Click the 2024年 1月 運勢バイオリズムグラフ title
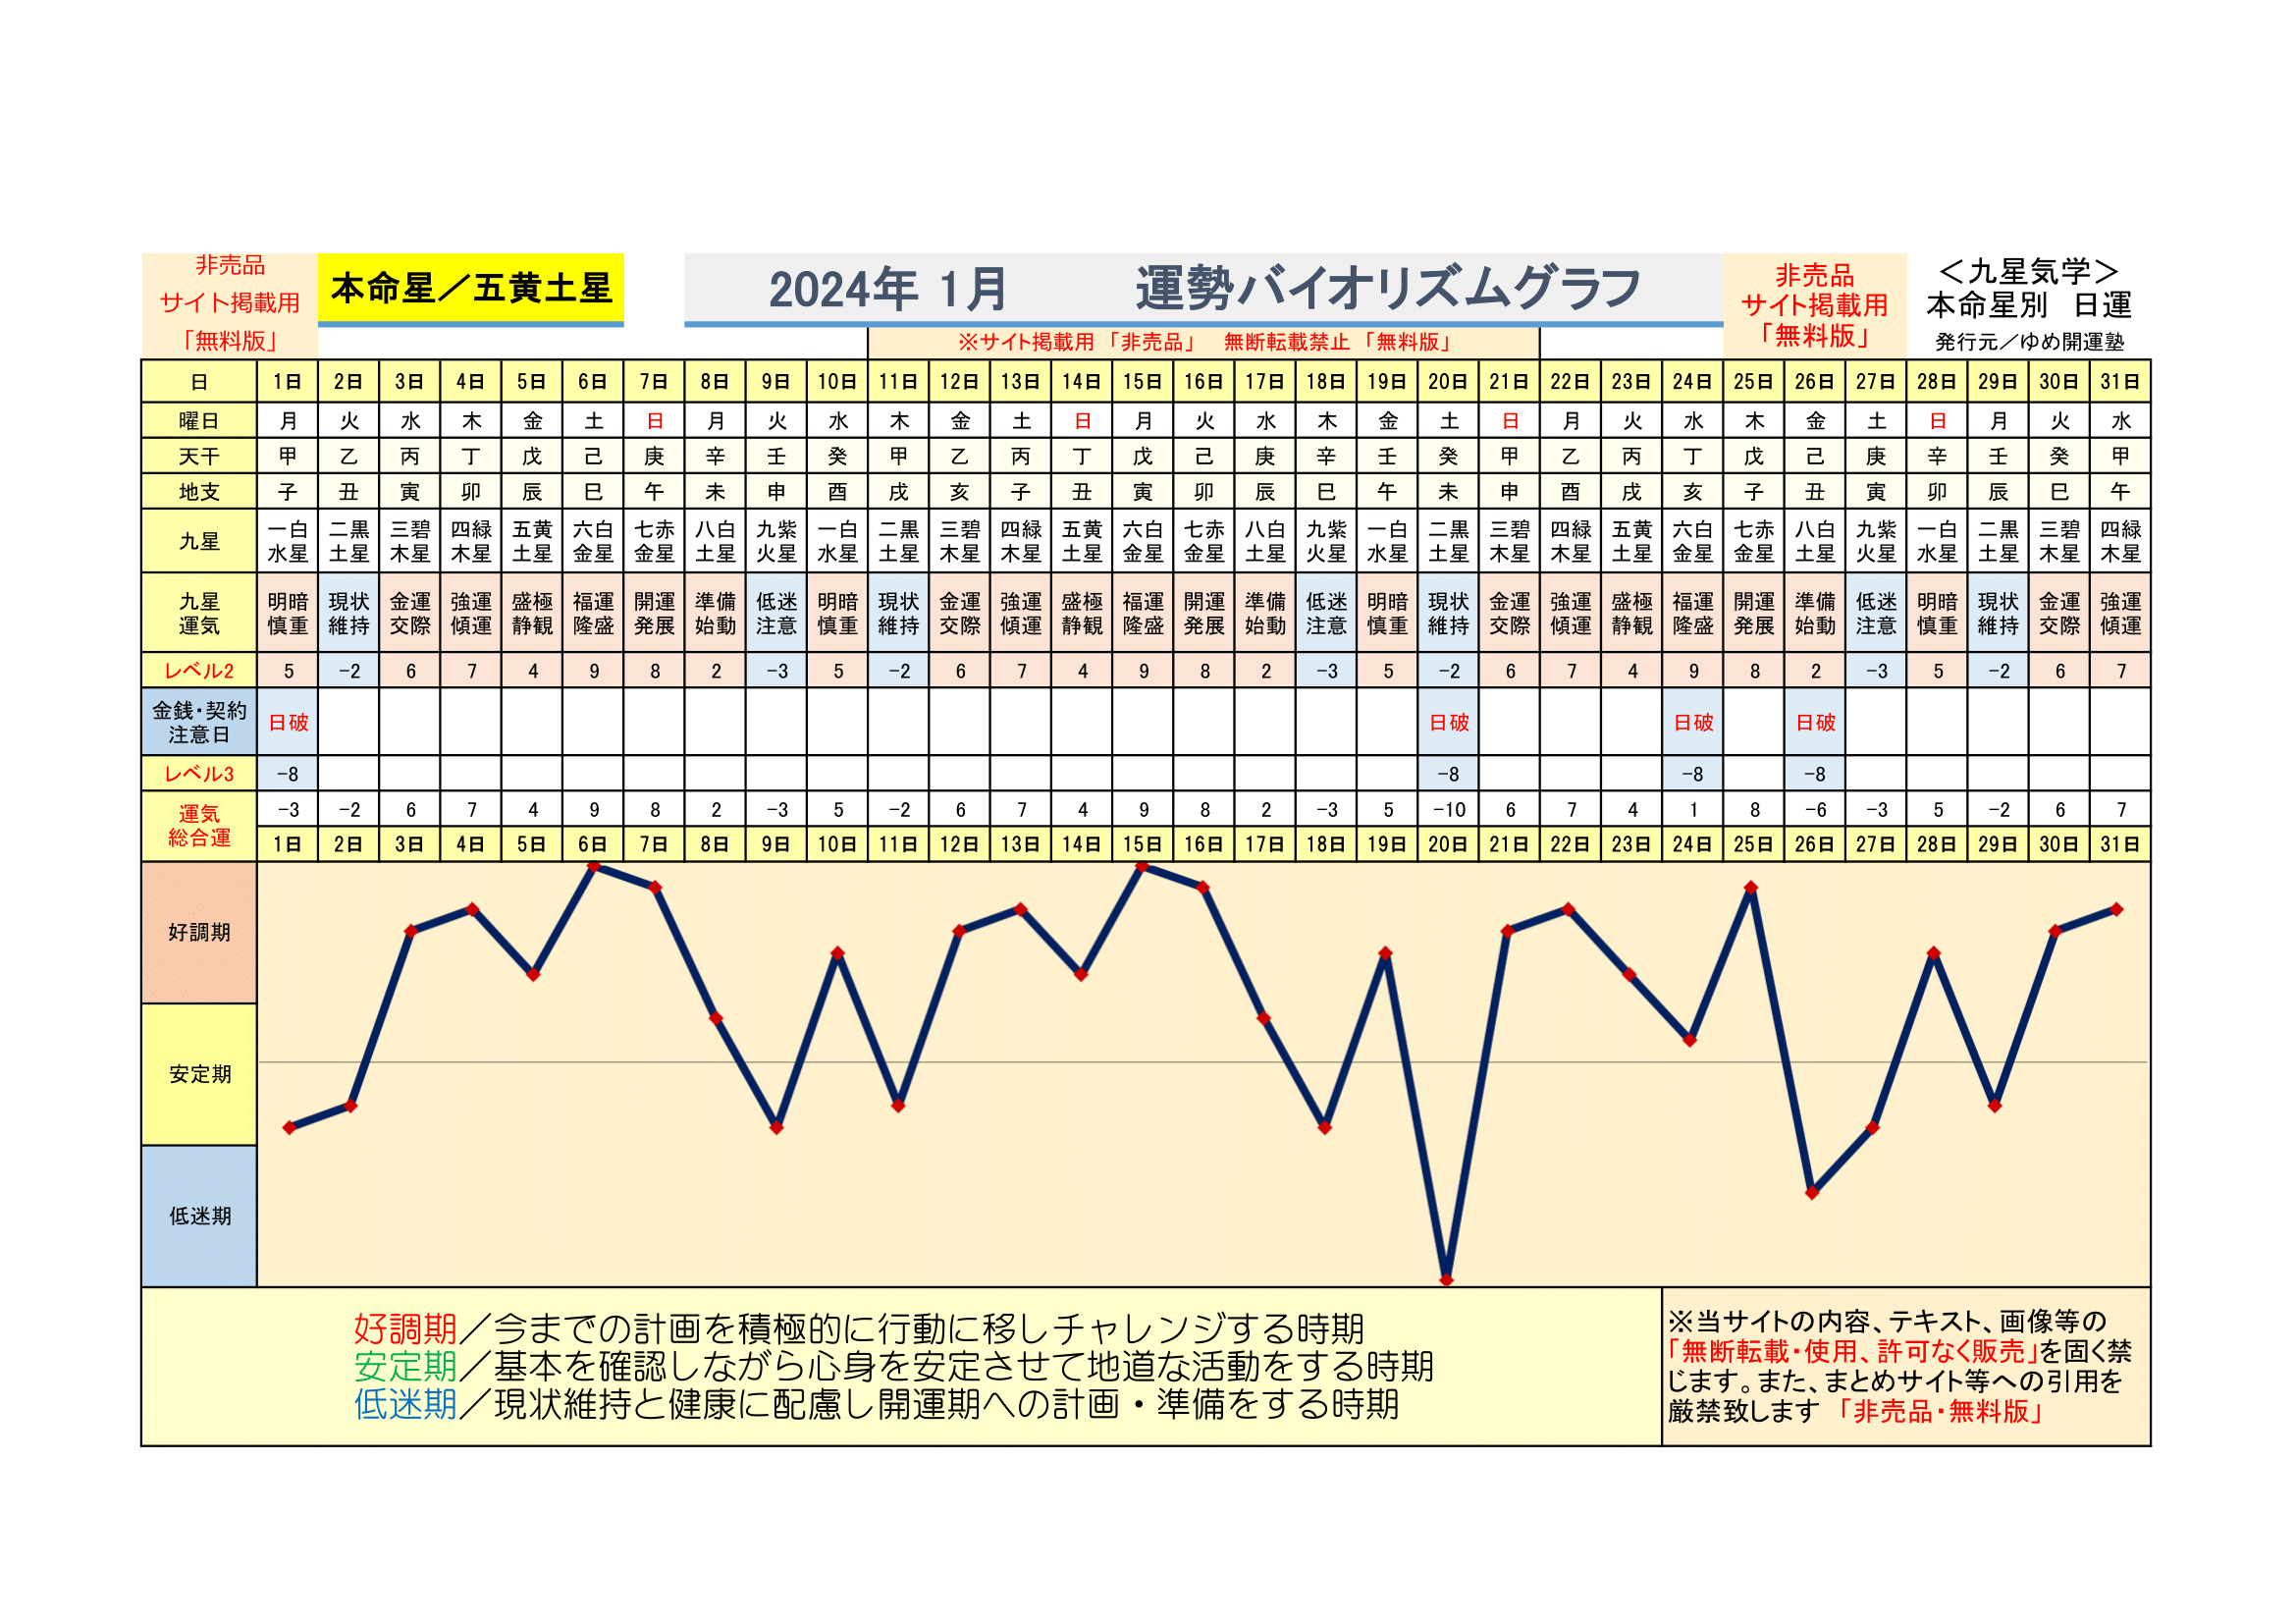Image resolution: width=2296 pixels, height=1624 pixels. [1204, 289]
